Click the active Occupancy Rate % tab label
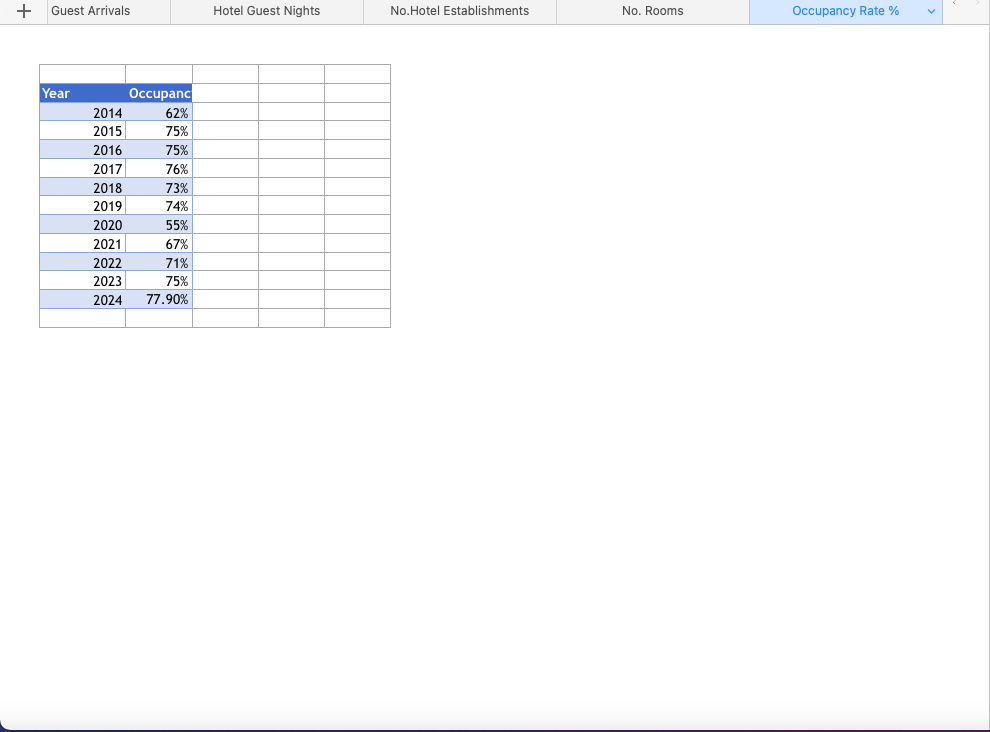The width and height of the screenshot is (990, 732). click(x=845, y=11)
